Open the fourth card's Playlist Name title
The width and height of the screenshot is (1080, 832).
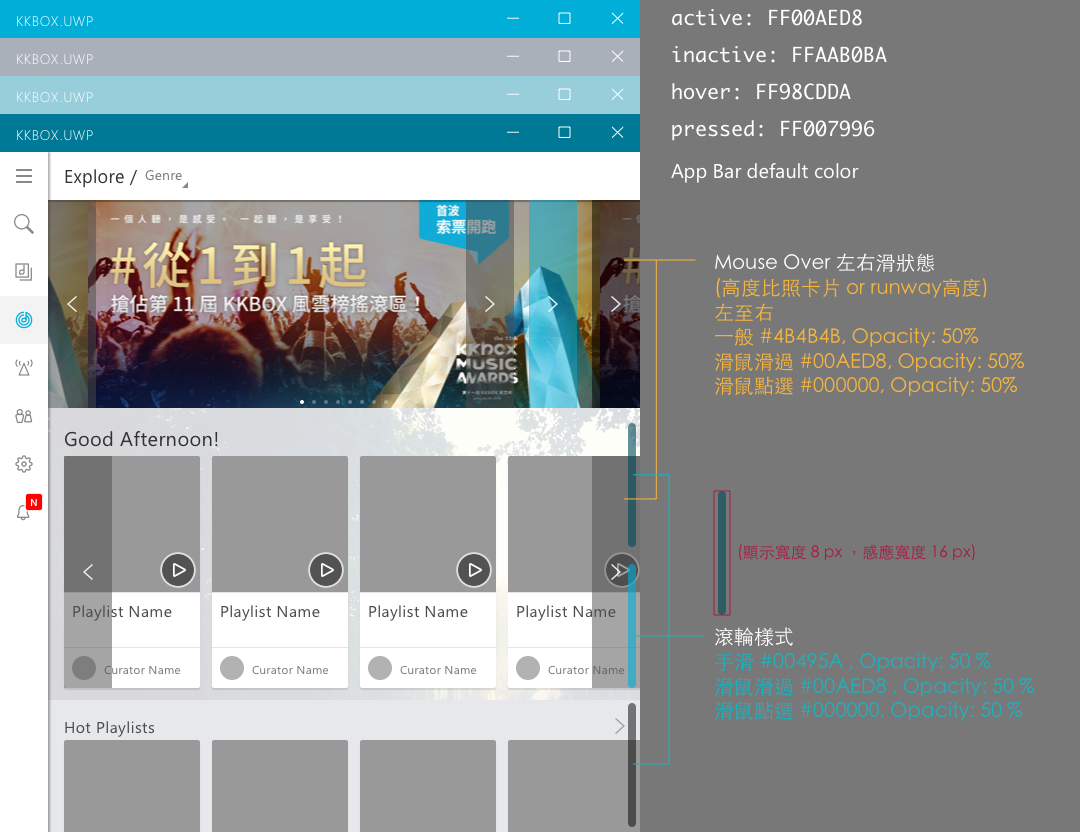click(566, 612)
